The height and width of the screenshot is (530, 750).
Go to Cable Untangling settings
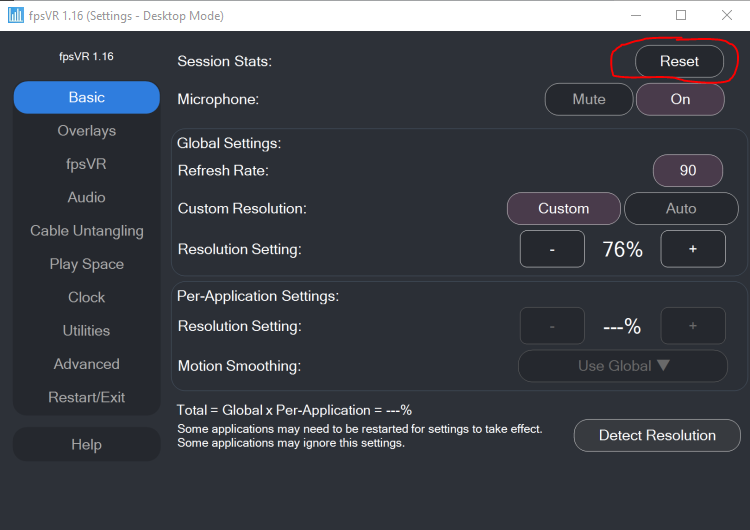(x=87, y=231)
